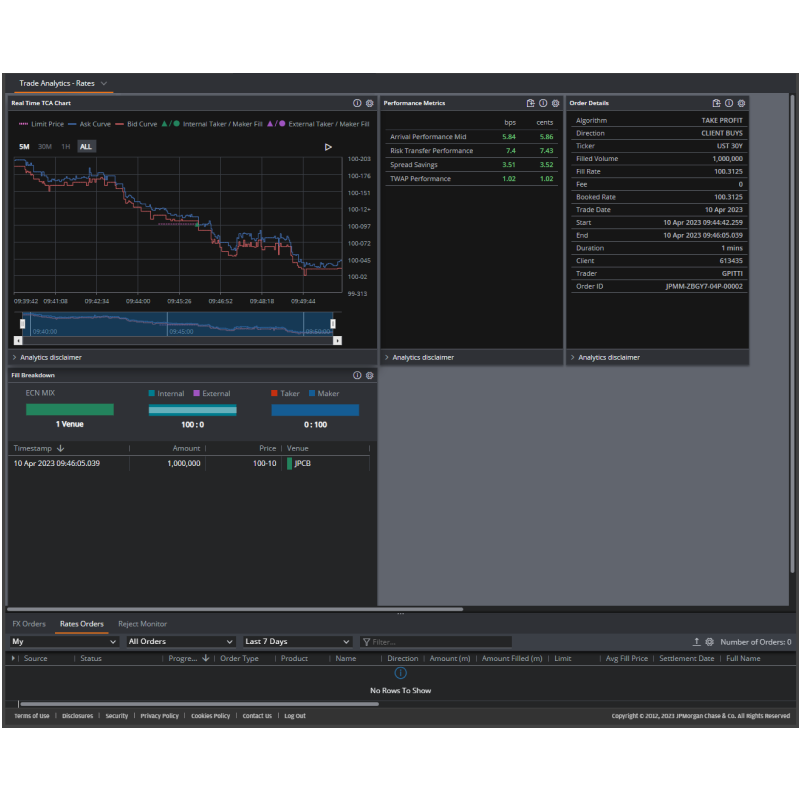Export the Order Details panel

(716, 103)
